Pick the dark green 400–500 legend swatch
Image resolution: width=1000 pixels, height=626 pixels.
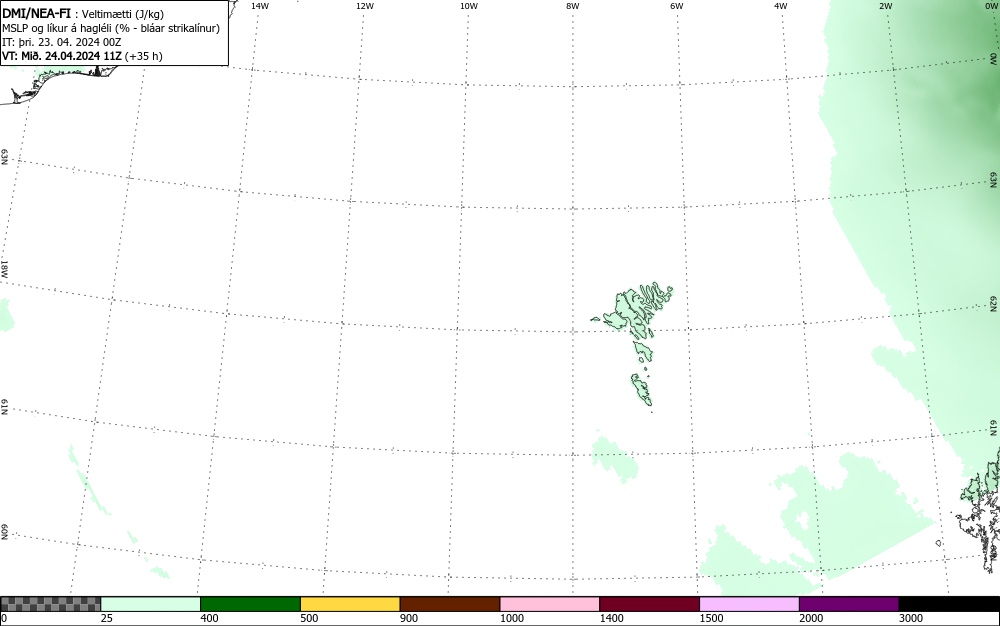click(250, 604)
